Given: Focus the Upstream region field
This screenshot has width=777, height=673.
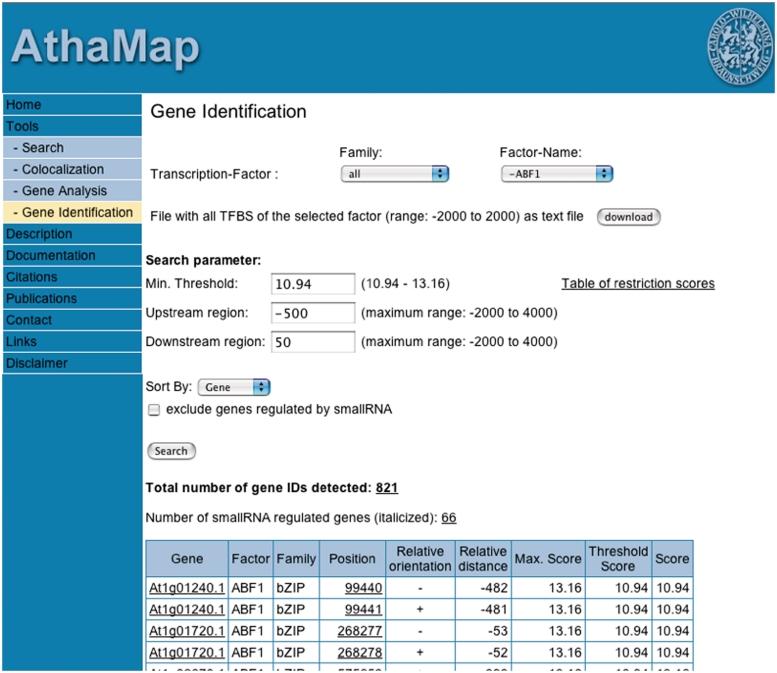Looking at the screenshot, I should 313,314.
